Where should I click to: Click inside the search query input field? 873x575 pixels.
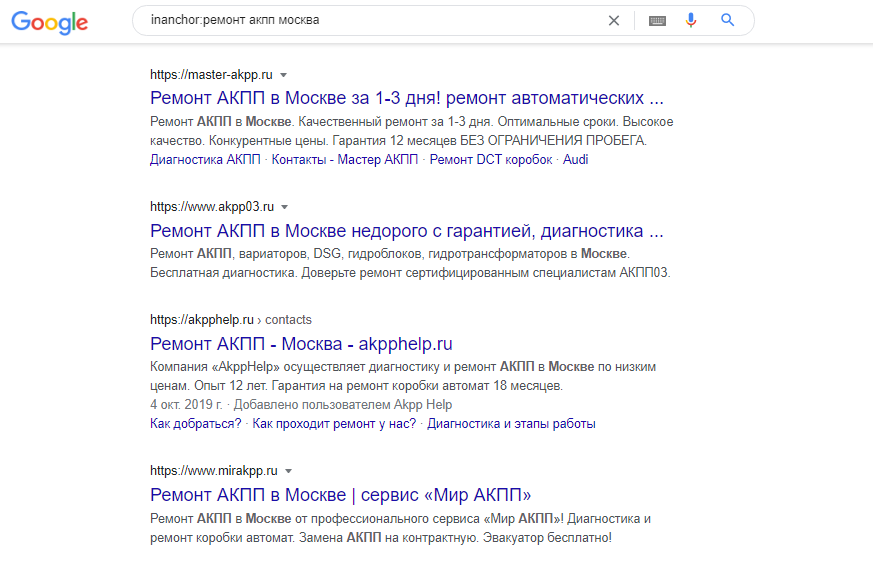(373, 21)
